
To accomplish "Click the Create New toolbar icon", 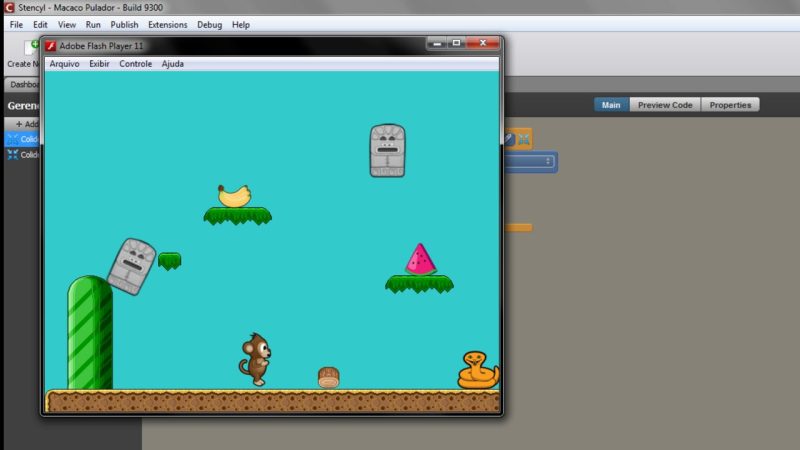I will click(x=32, y=47).
